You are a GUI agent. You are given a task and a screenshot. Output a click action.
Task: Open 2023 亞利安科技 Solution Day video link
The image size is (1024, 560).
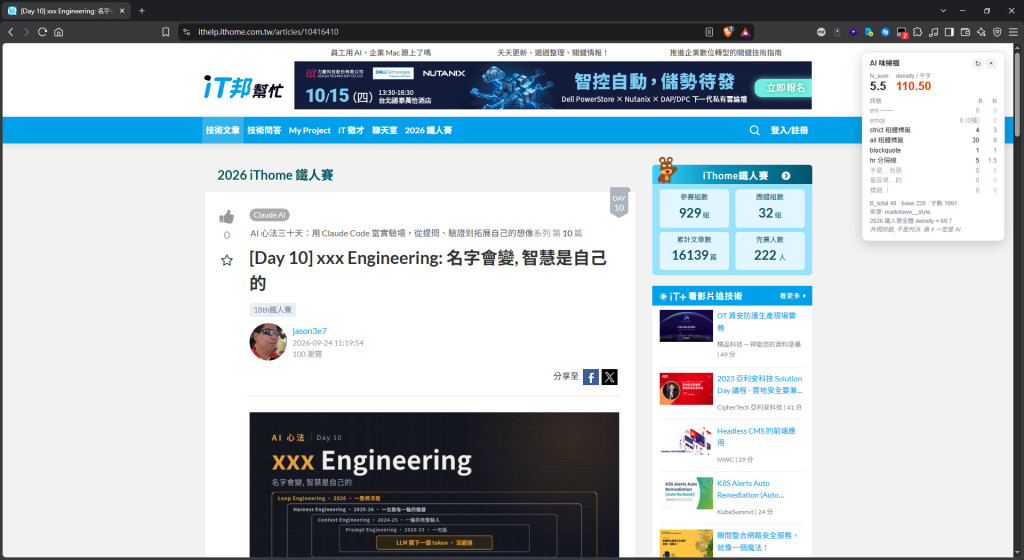click(760, 384)
